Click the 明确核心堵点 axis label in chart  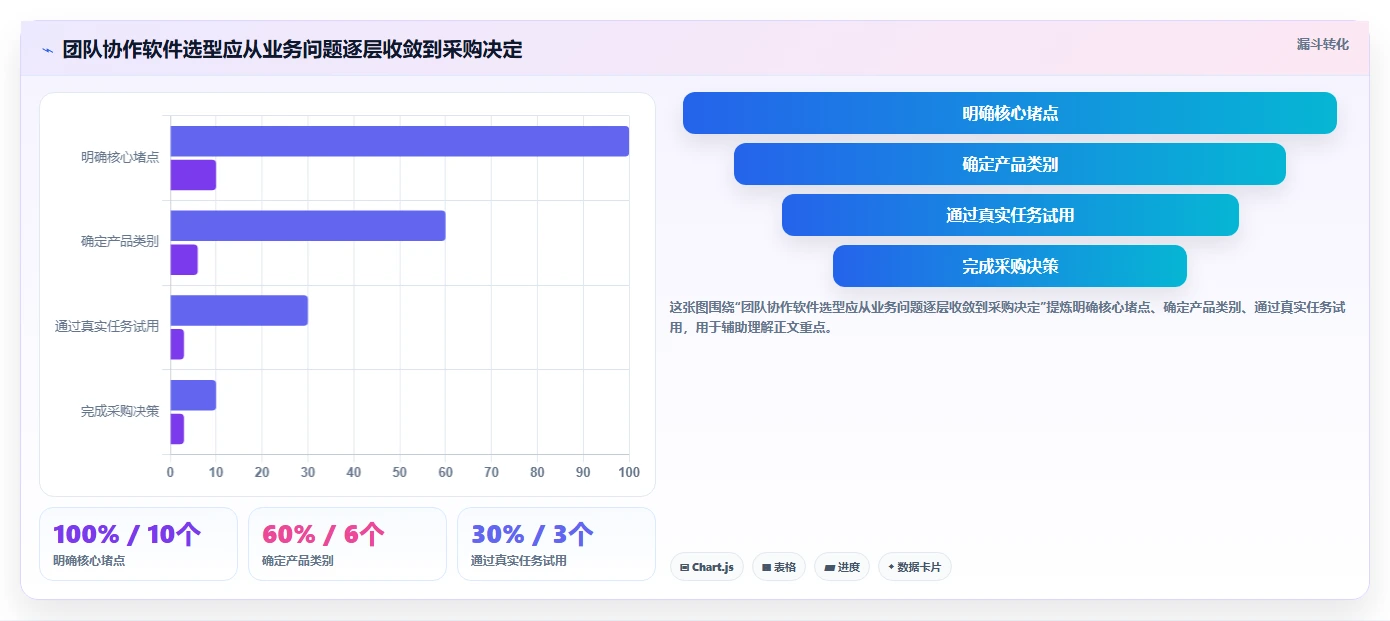pyautogui.click(x=120, y=157)
